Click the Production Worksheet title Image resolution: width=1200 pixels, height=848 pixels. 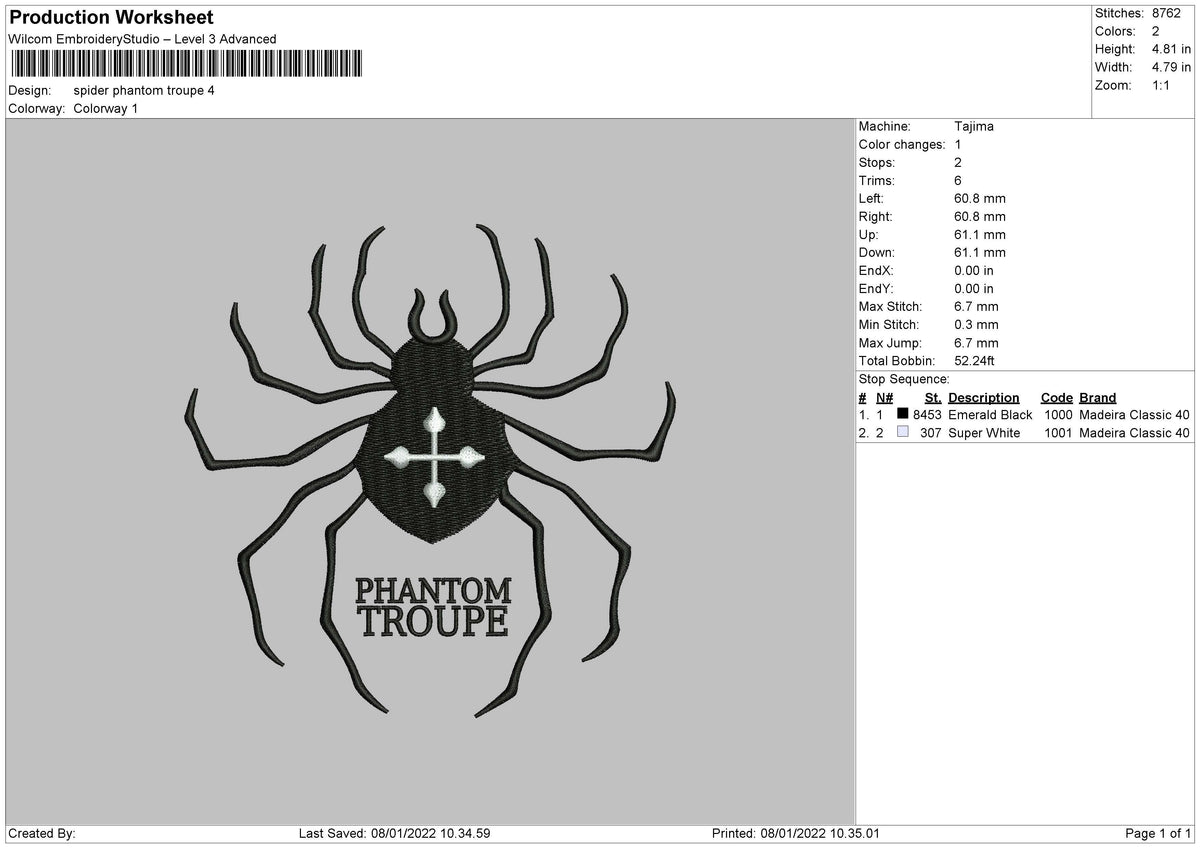point(110,17)
